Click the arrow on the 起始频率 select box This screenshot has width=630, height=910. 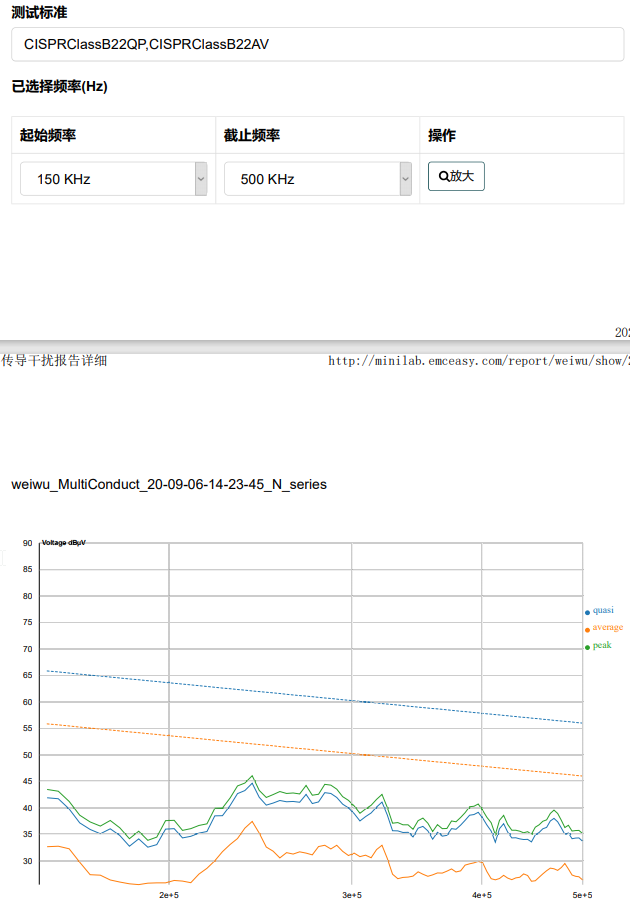pos(201,179)
